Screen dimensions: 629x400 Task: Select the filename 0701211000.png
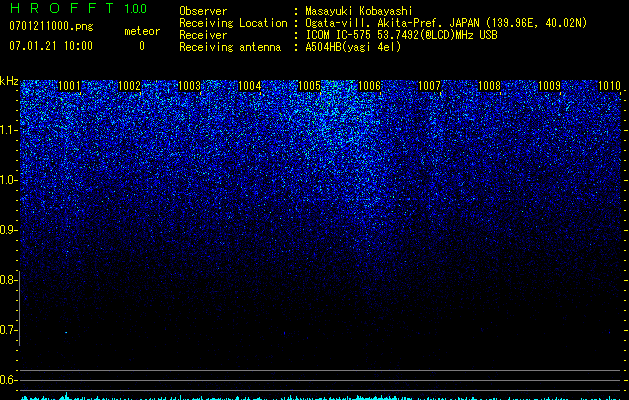(51, 26)
